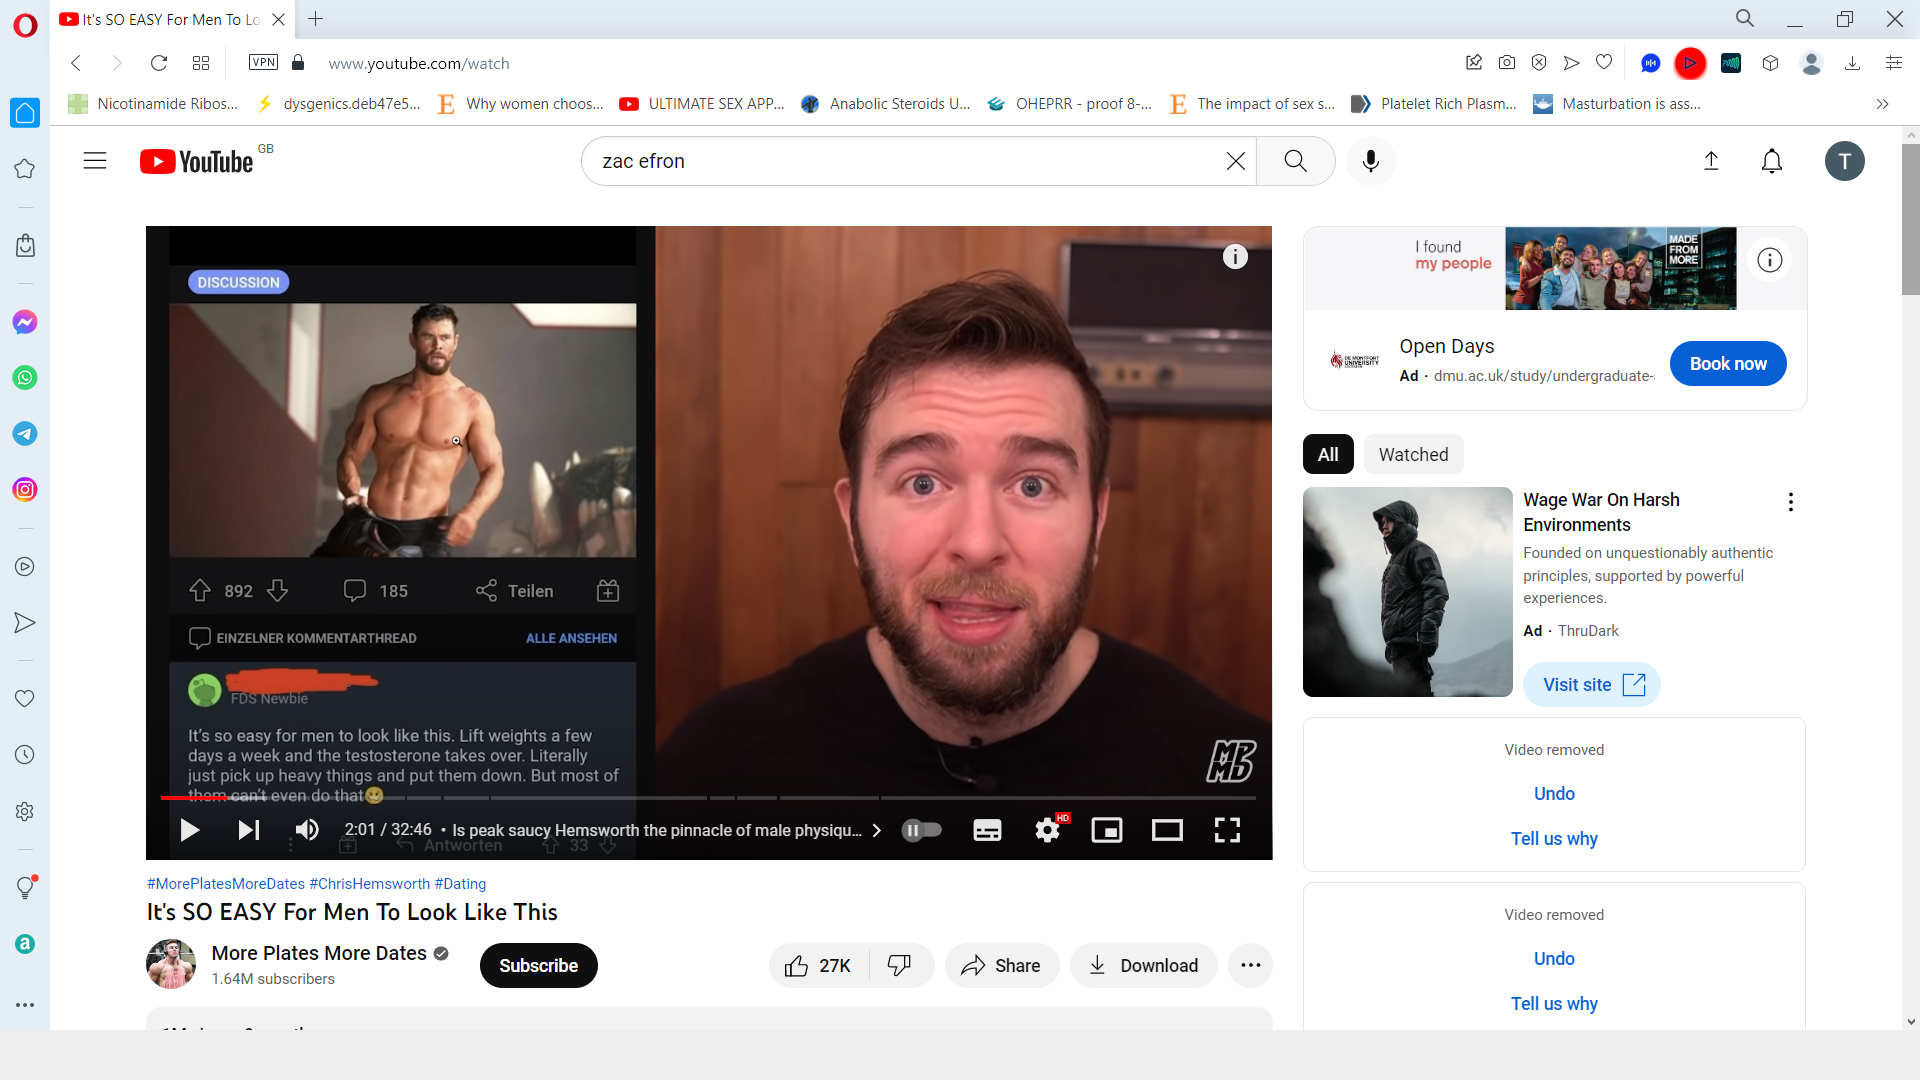The width and height of the screenshot is (1920, 1080).
Task: Toggle the Opera VPN badge
Action: point(263,62)
